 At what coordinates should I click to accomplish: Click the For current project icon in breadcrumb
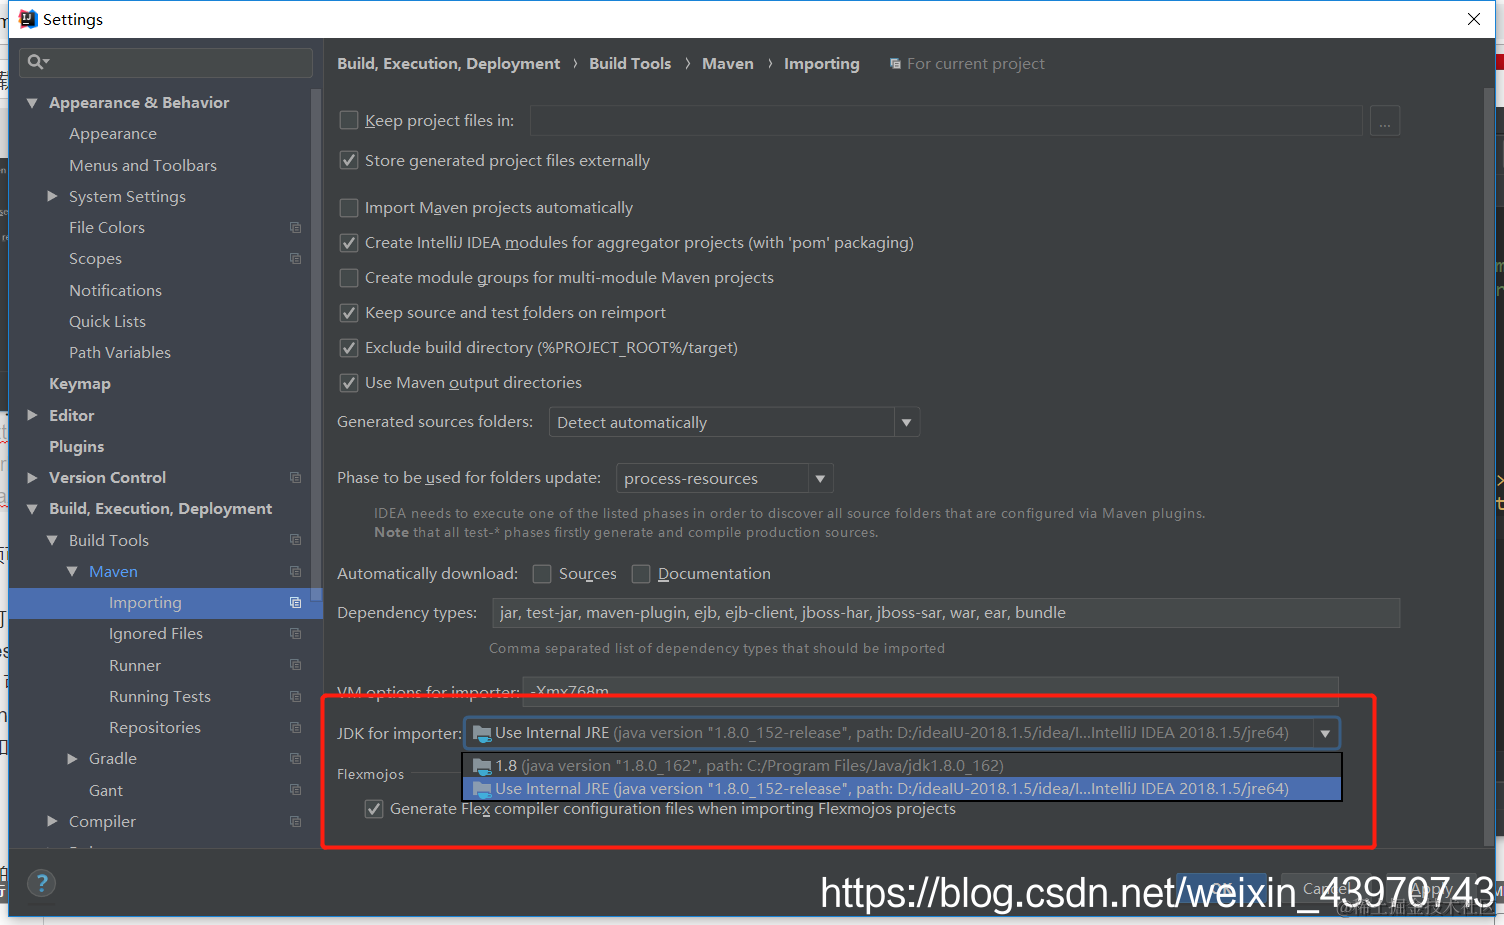tap(895, 63)
